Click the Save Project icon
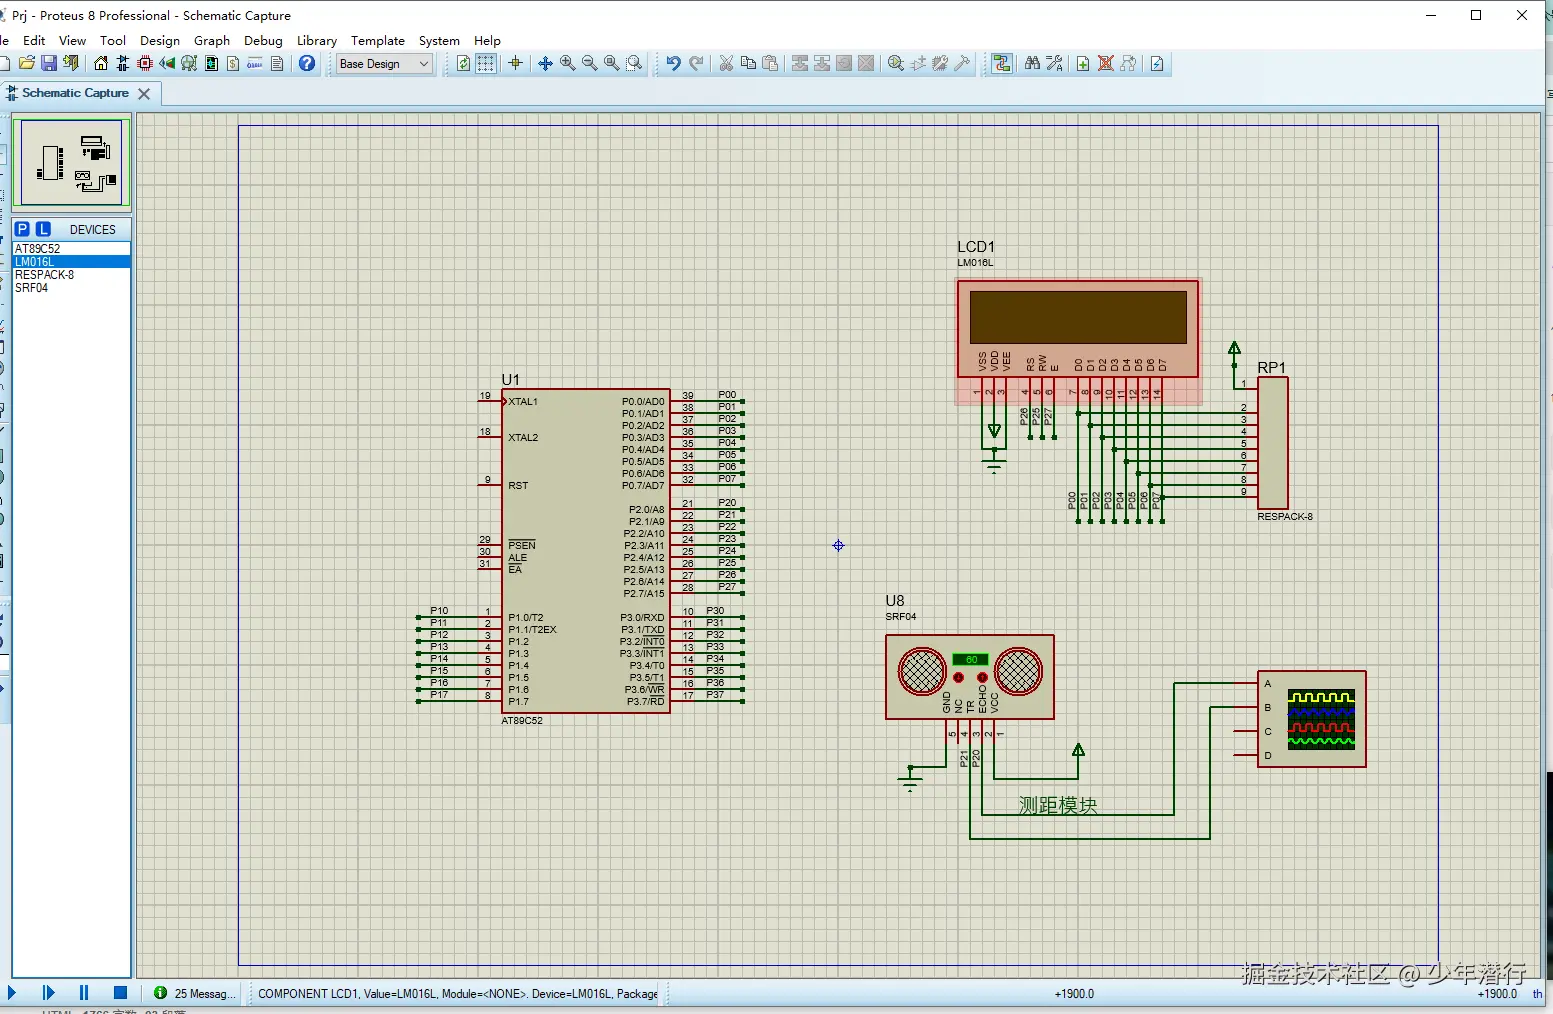Screen dimensions: 1553x1014 48,64
